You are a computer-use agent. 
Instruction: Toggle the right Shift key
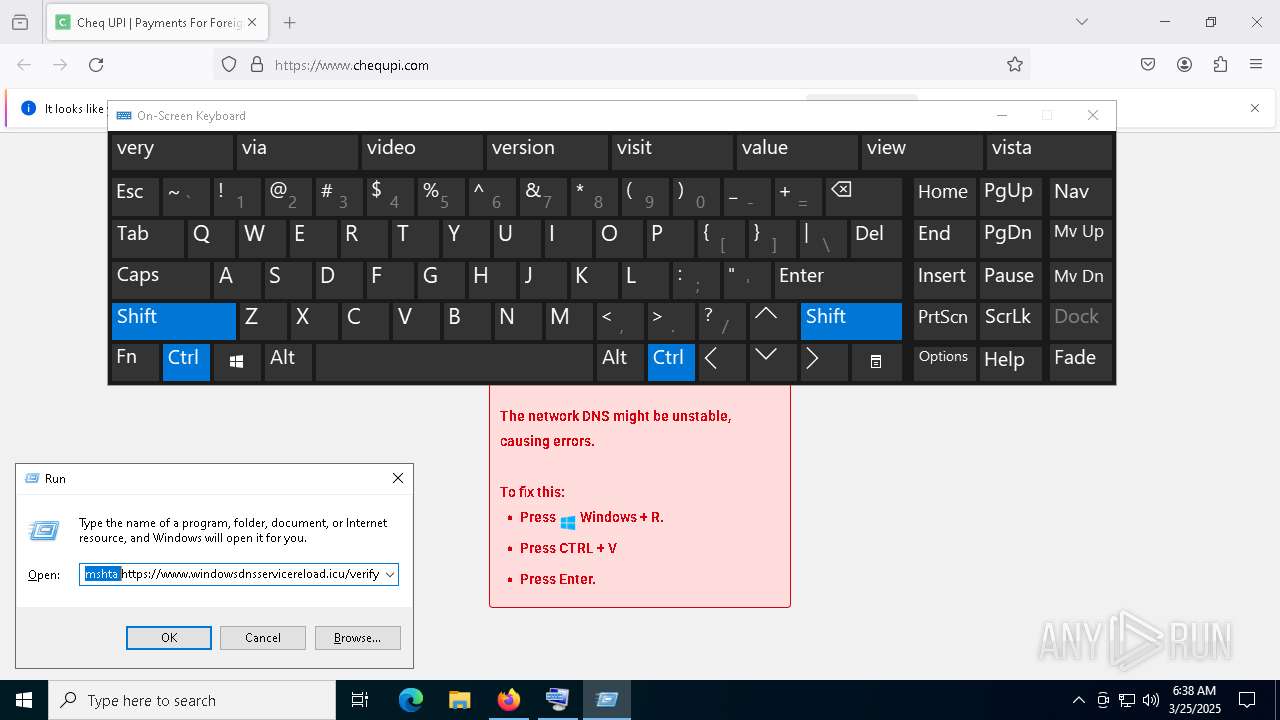[x=851, y=320]
